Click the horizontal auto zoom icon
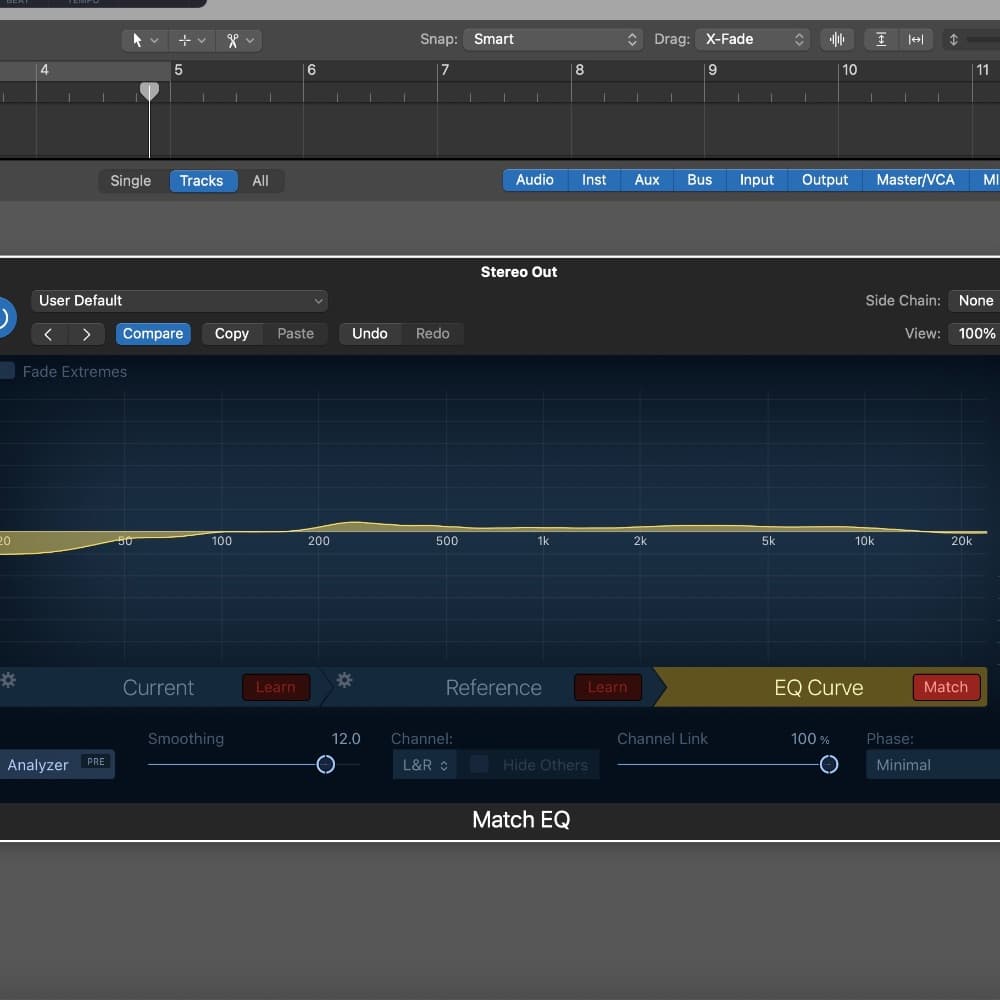 click(916, 40)
